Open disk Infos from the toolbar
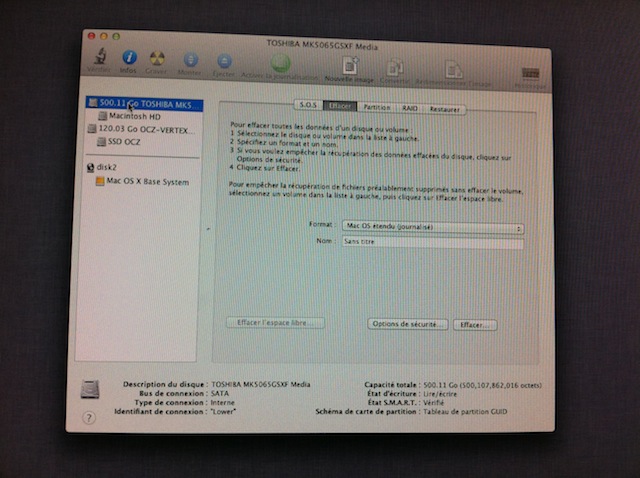 pyautogui.click(x=129, y=58)
